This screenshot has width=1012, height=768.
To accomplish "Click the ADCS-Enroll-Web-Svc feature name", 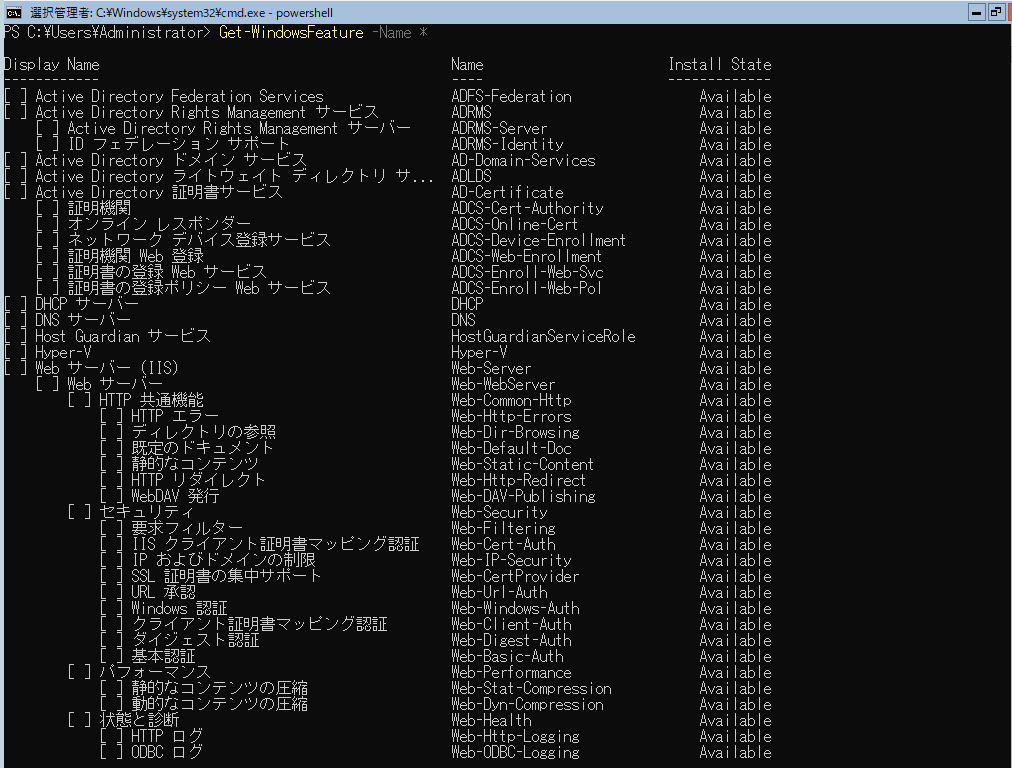I will coord(527,272).
